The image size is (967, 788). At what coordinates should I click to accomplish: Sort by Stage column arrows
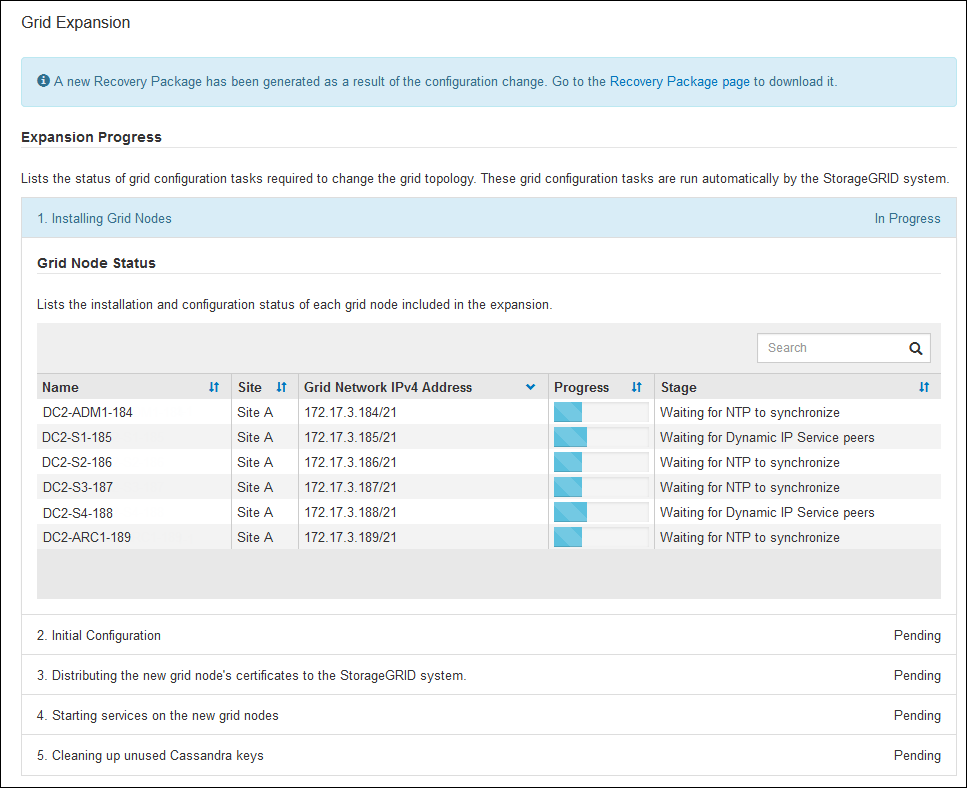tap(924, 387)
